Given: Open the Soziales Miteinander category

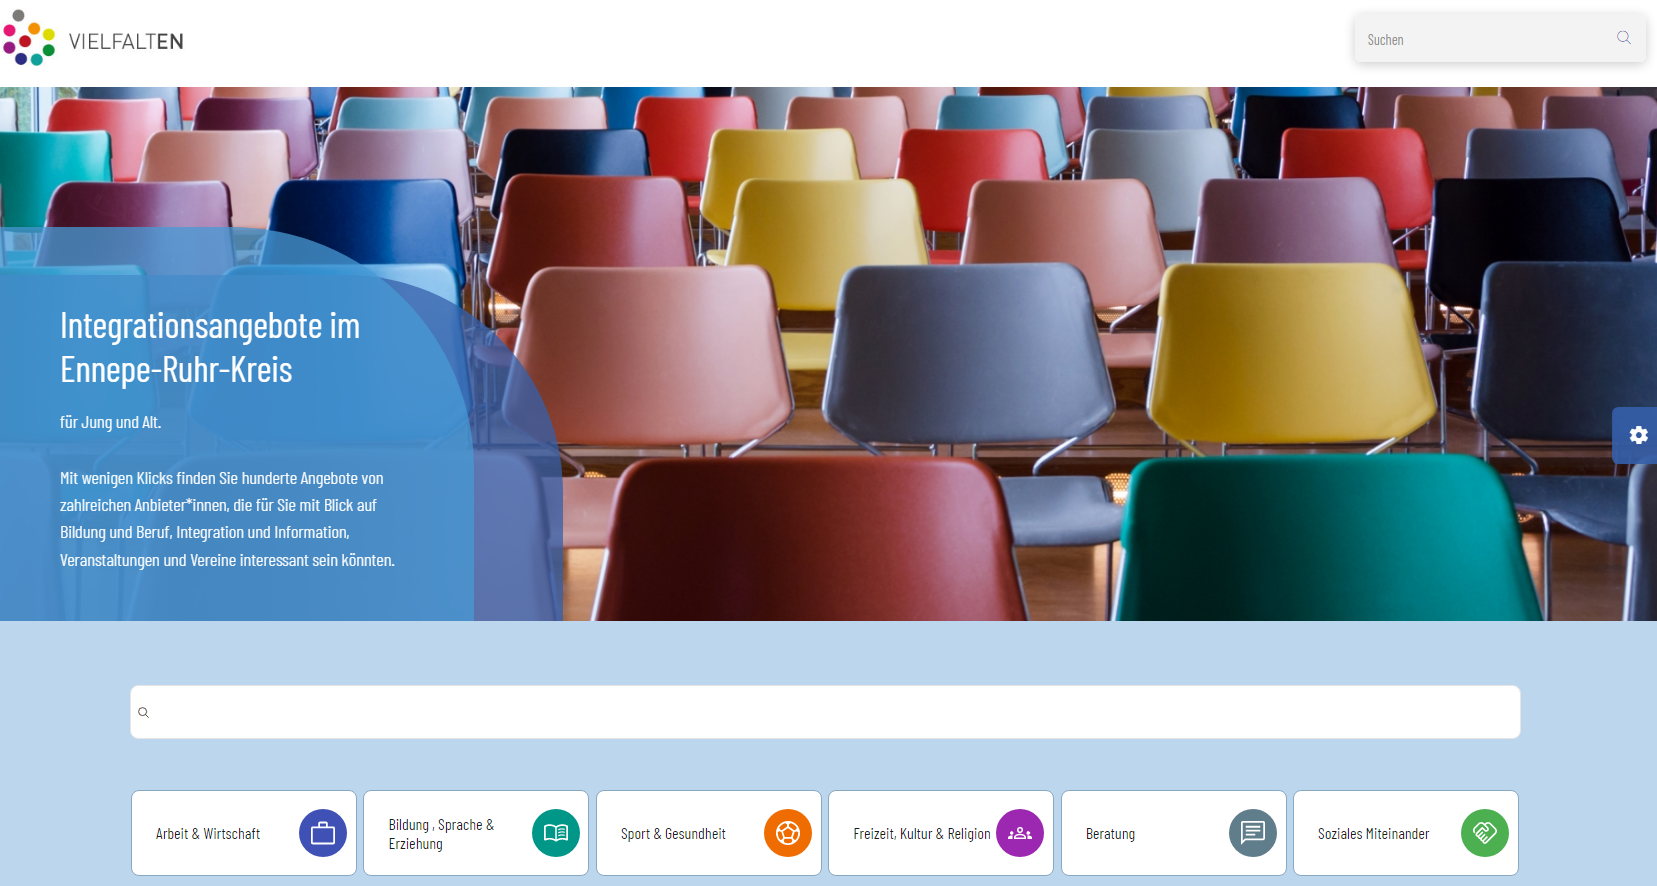Looking at the screenshot, I should click(x=1406, y=833).
